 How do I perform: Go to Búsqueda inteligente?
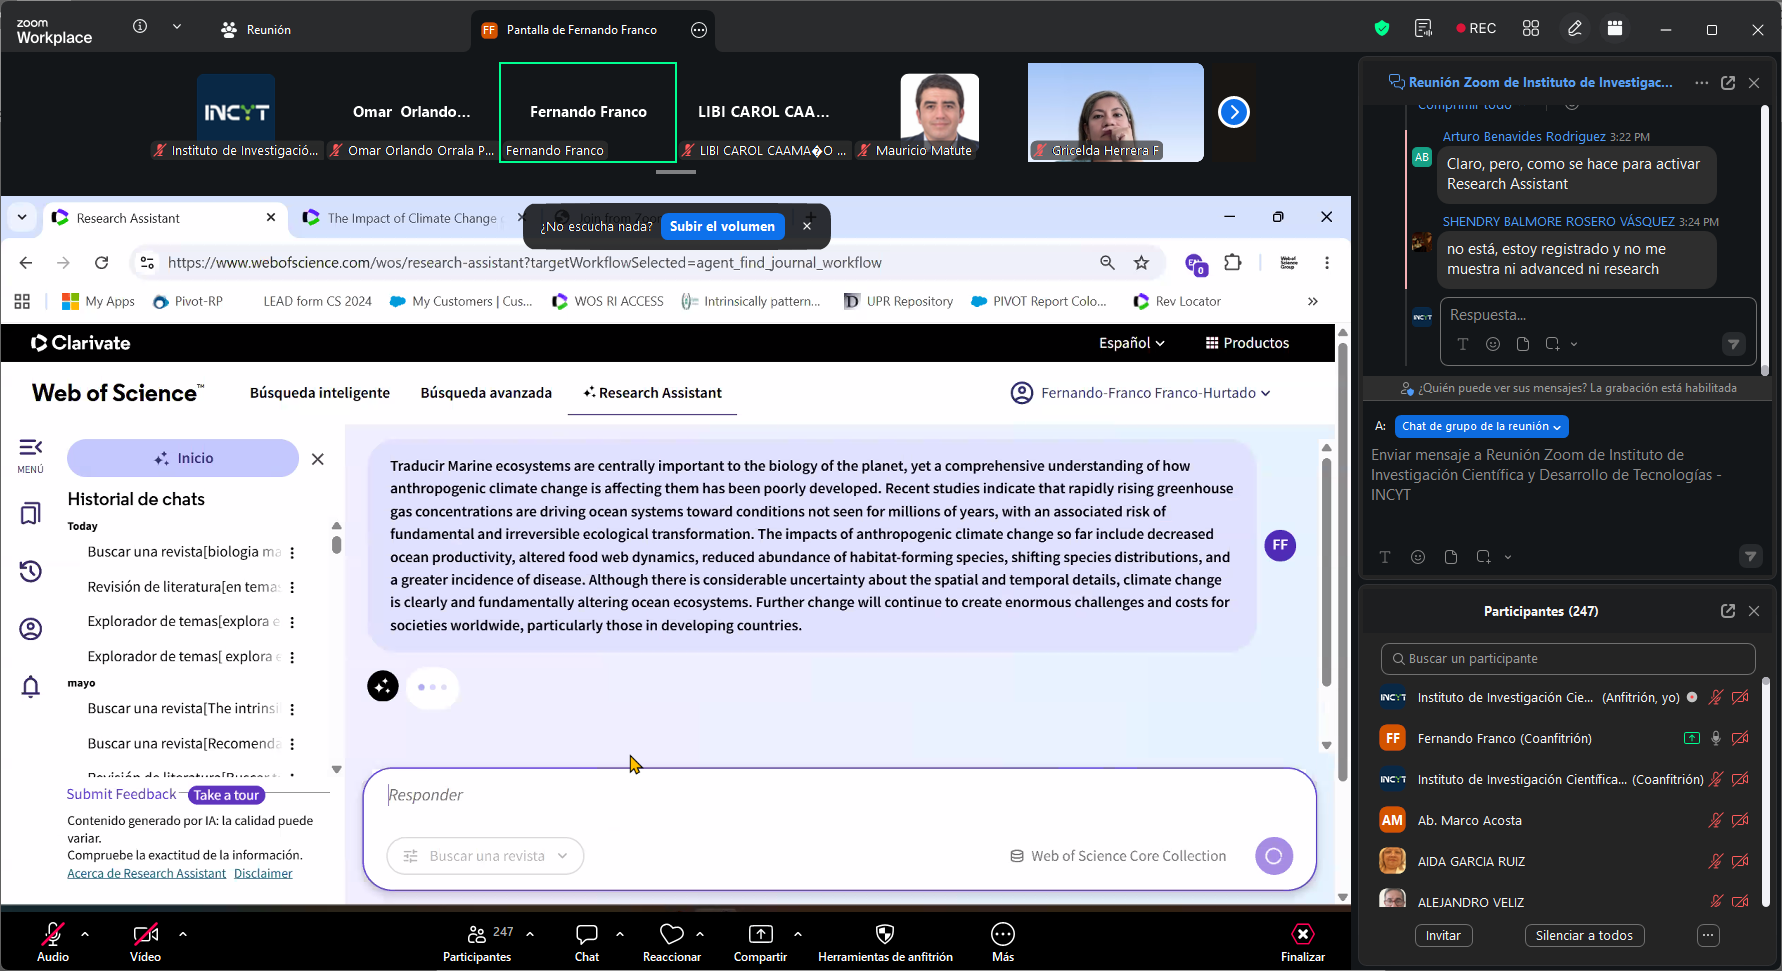[320, 393]
